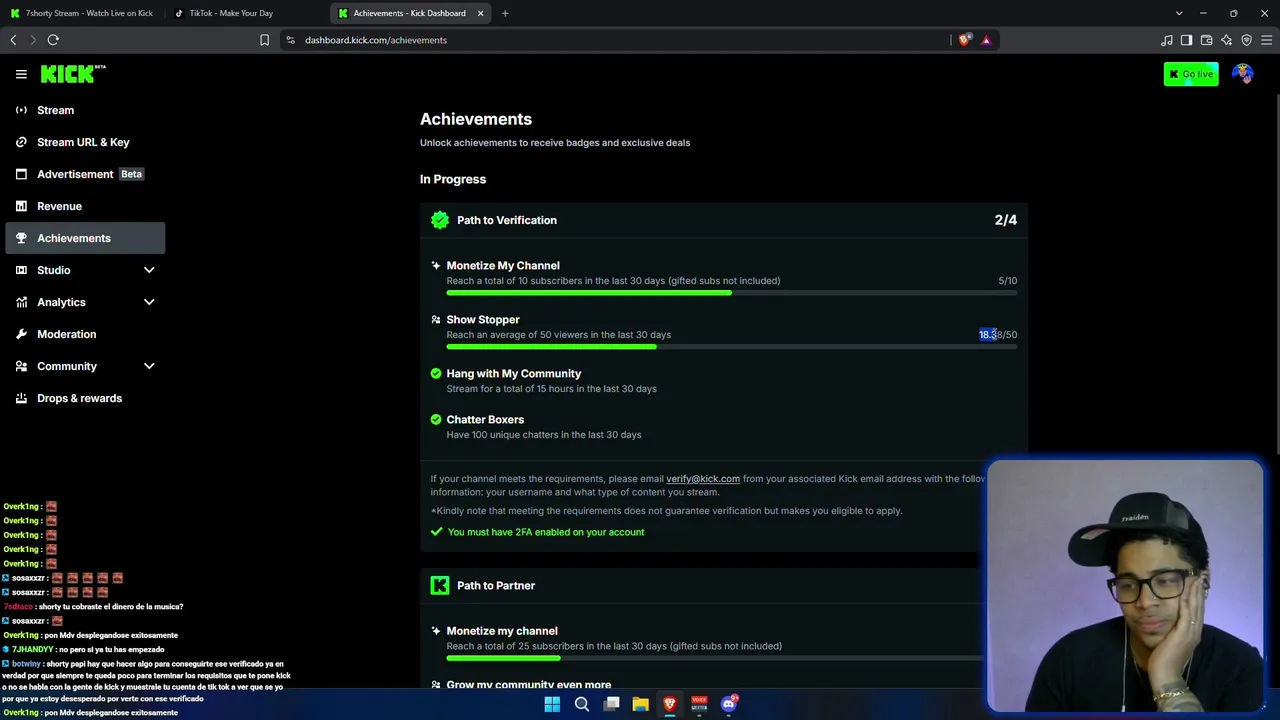1280x720 pixels.
Task: Open Task View on the taskbar
Action: coord(611,704)
